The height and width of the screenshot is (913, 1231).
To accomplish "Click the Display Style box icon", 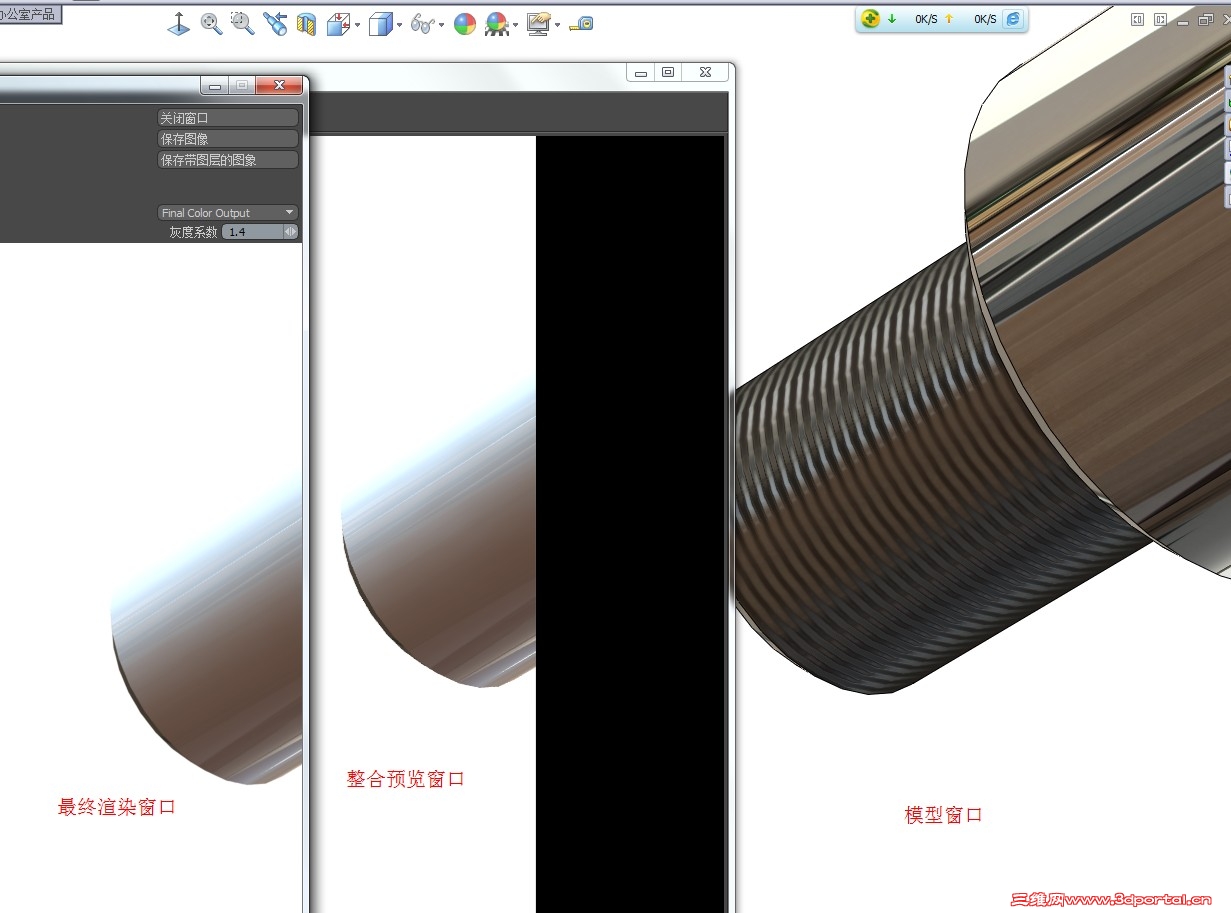I will click(x=380, y=25).
